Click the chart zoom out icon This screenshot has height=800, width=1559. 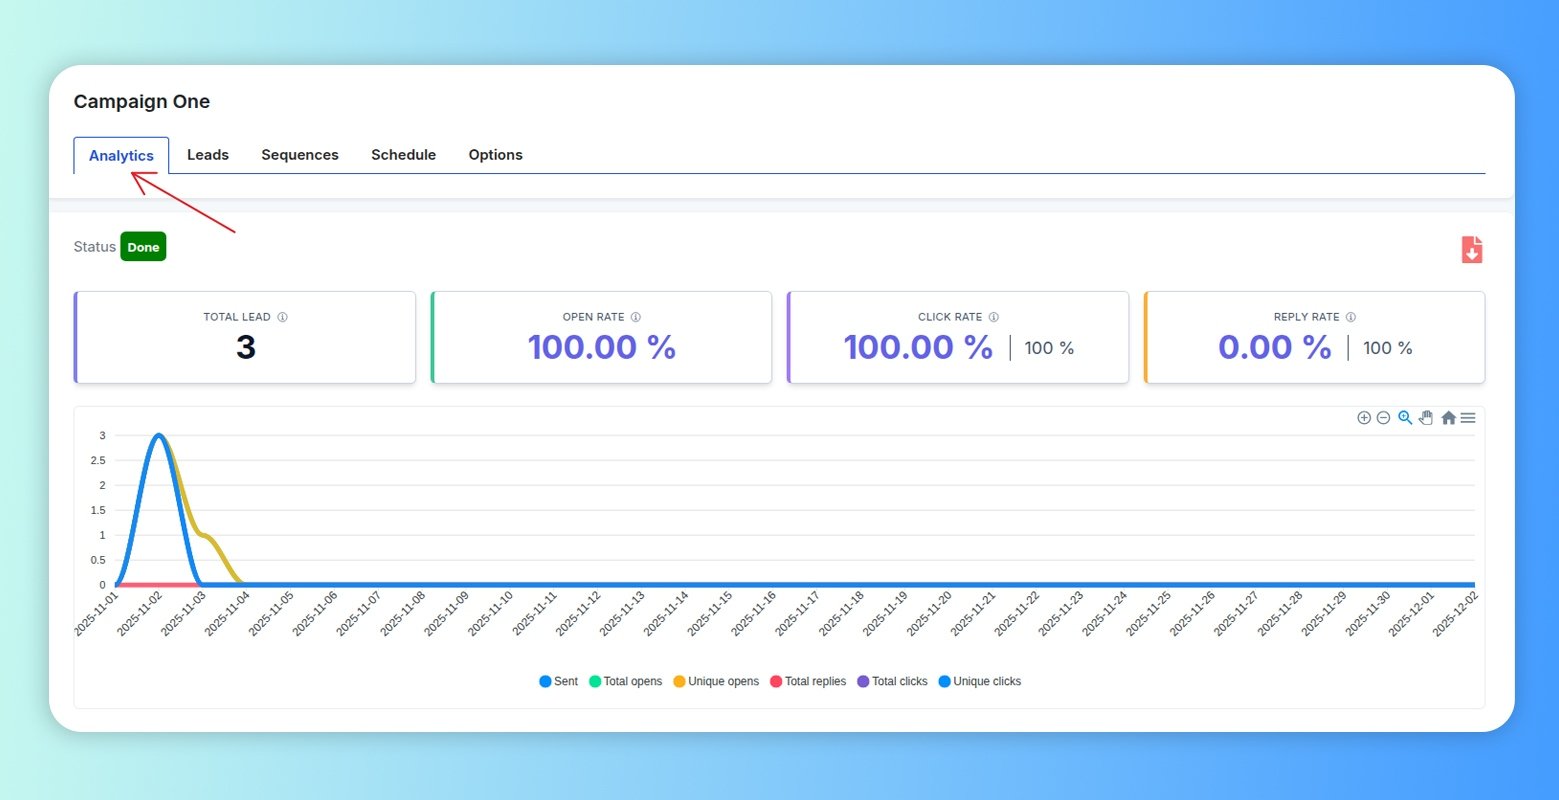click(x=1383, y=418)
